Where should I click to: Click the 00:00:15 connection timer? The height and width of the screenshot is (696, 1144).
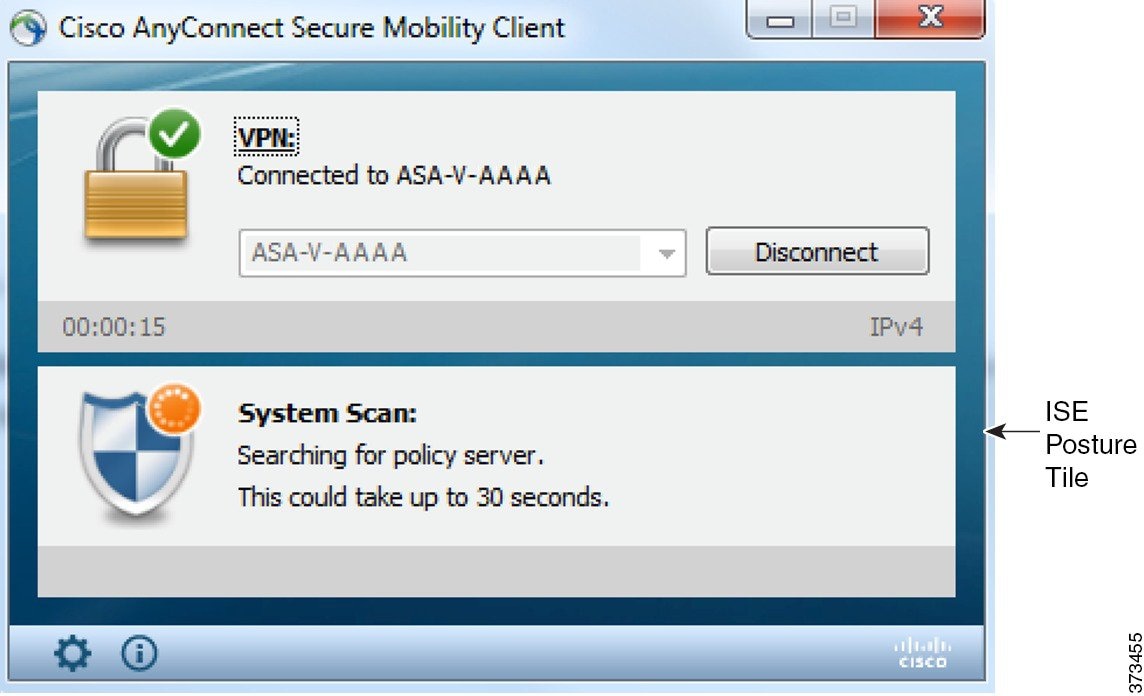[x=114, y=327]
